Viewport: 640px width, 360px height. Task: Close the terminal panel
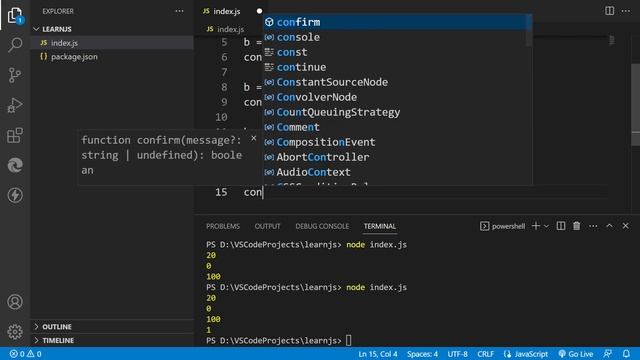click(x=626, y=226)
